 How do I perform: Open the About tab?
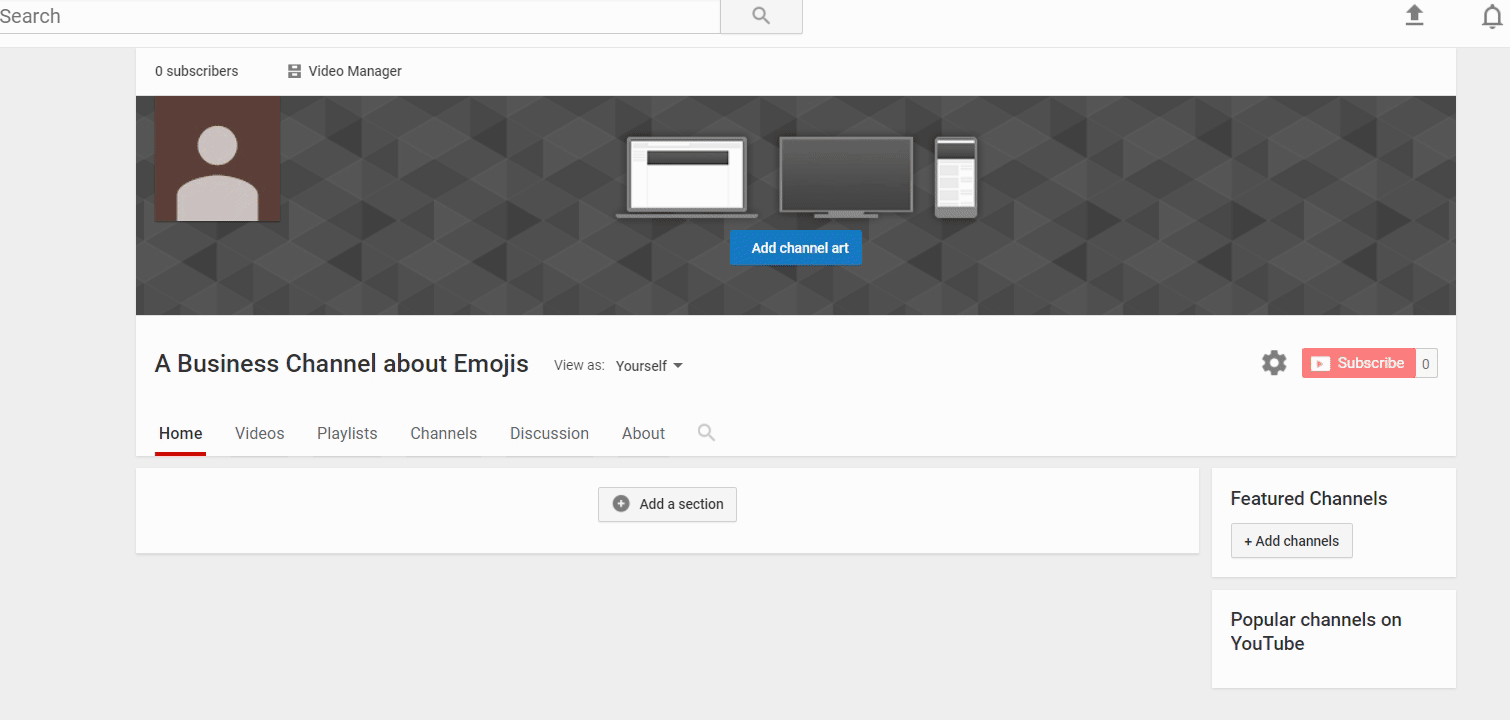click(643, 433)
